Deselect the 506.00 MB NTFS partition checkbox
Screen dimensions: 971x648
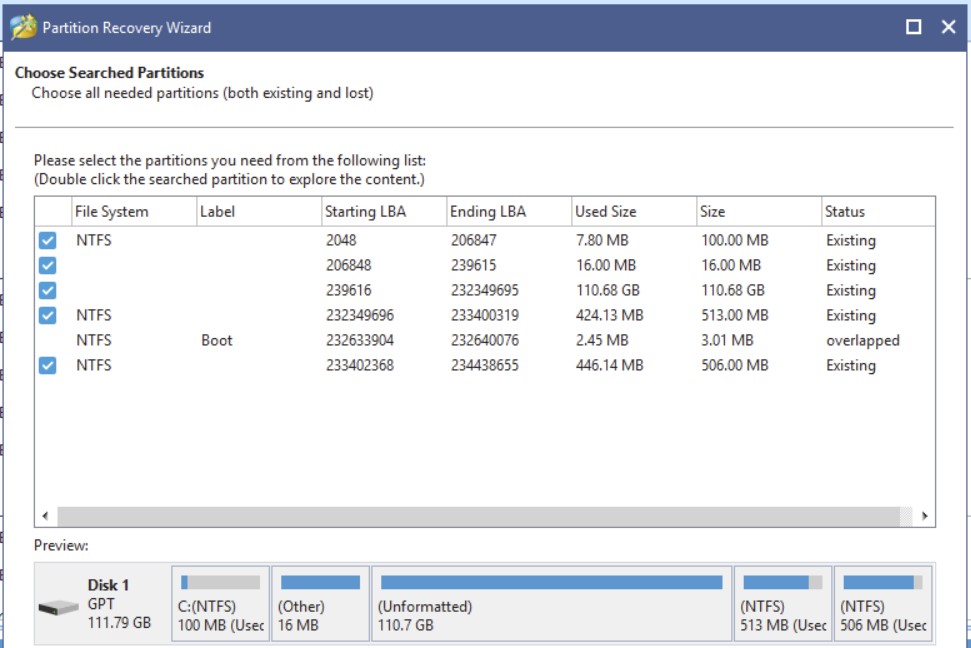[x=47, y=366]
